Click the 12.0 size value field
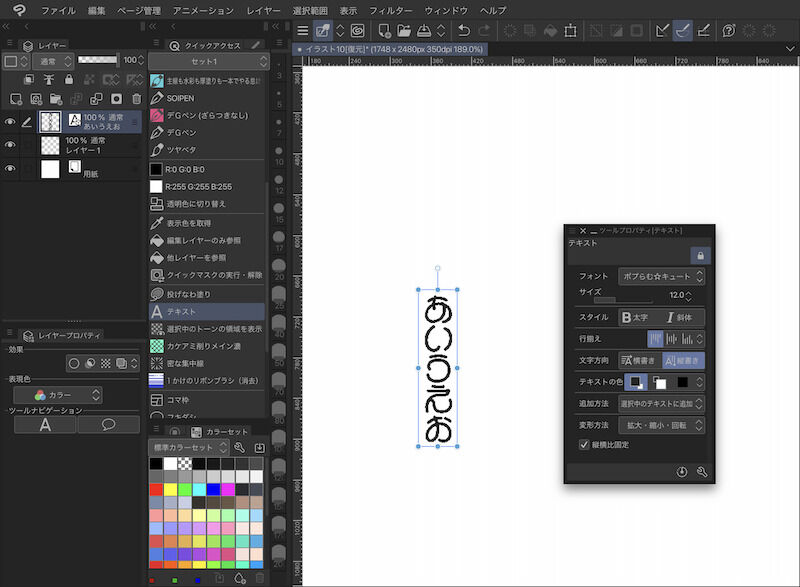 [x=676, y=295]
